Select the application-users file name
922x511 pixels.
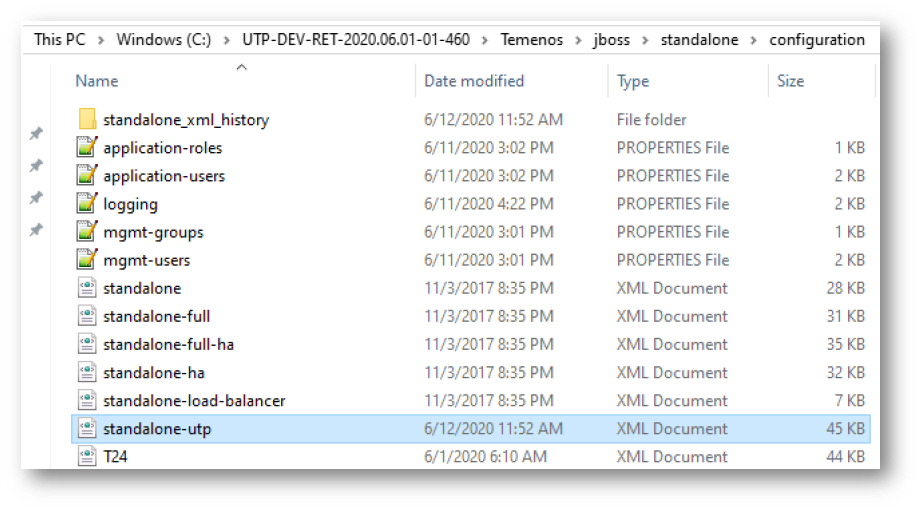tap(164, 176)
